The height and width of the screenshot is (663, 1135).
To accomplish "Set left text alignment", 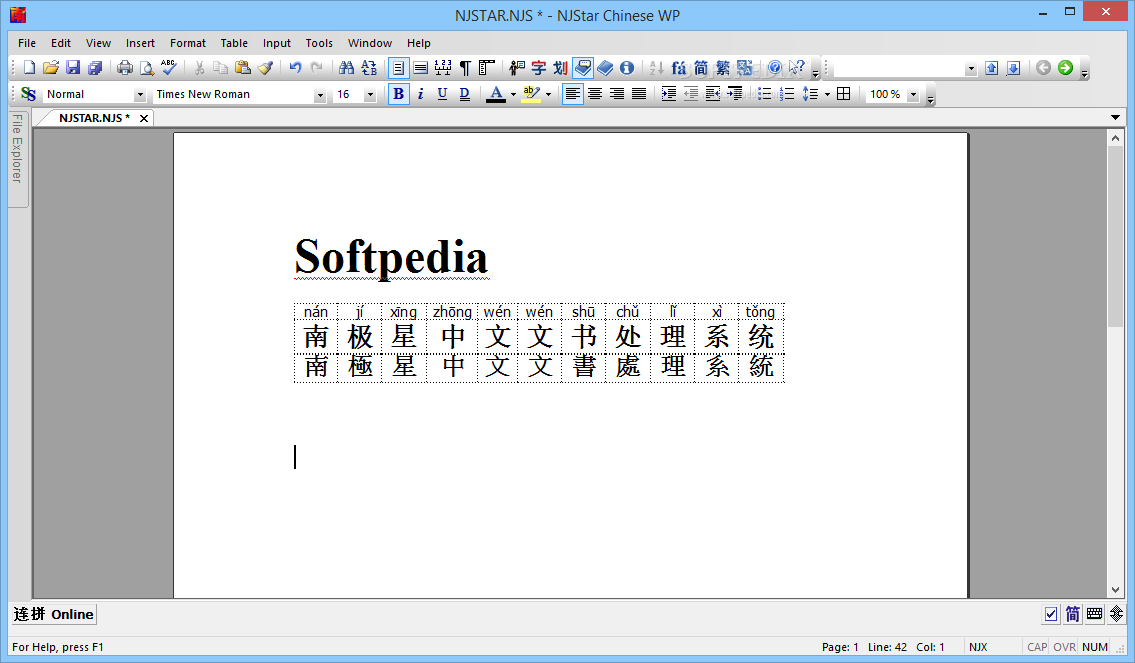I will tap(573, 94).
